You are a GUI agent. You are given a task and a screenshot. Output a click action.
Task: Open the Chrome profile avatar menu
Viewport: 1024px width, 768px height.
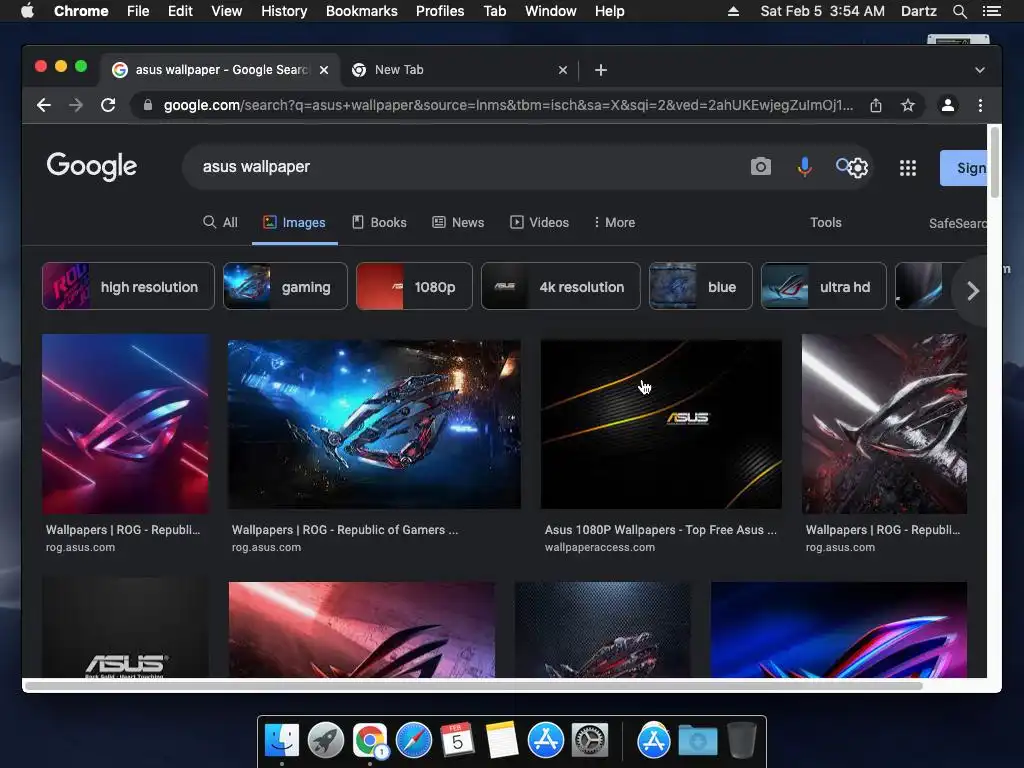(x=948, y=105)
